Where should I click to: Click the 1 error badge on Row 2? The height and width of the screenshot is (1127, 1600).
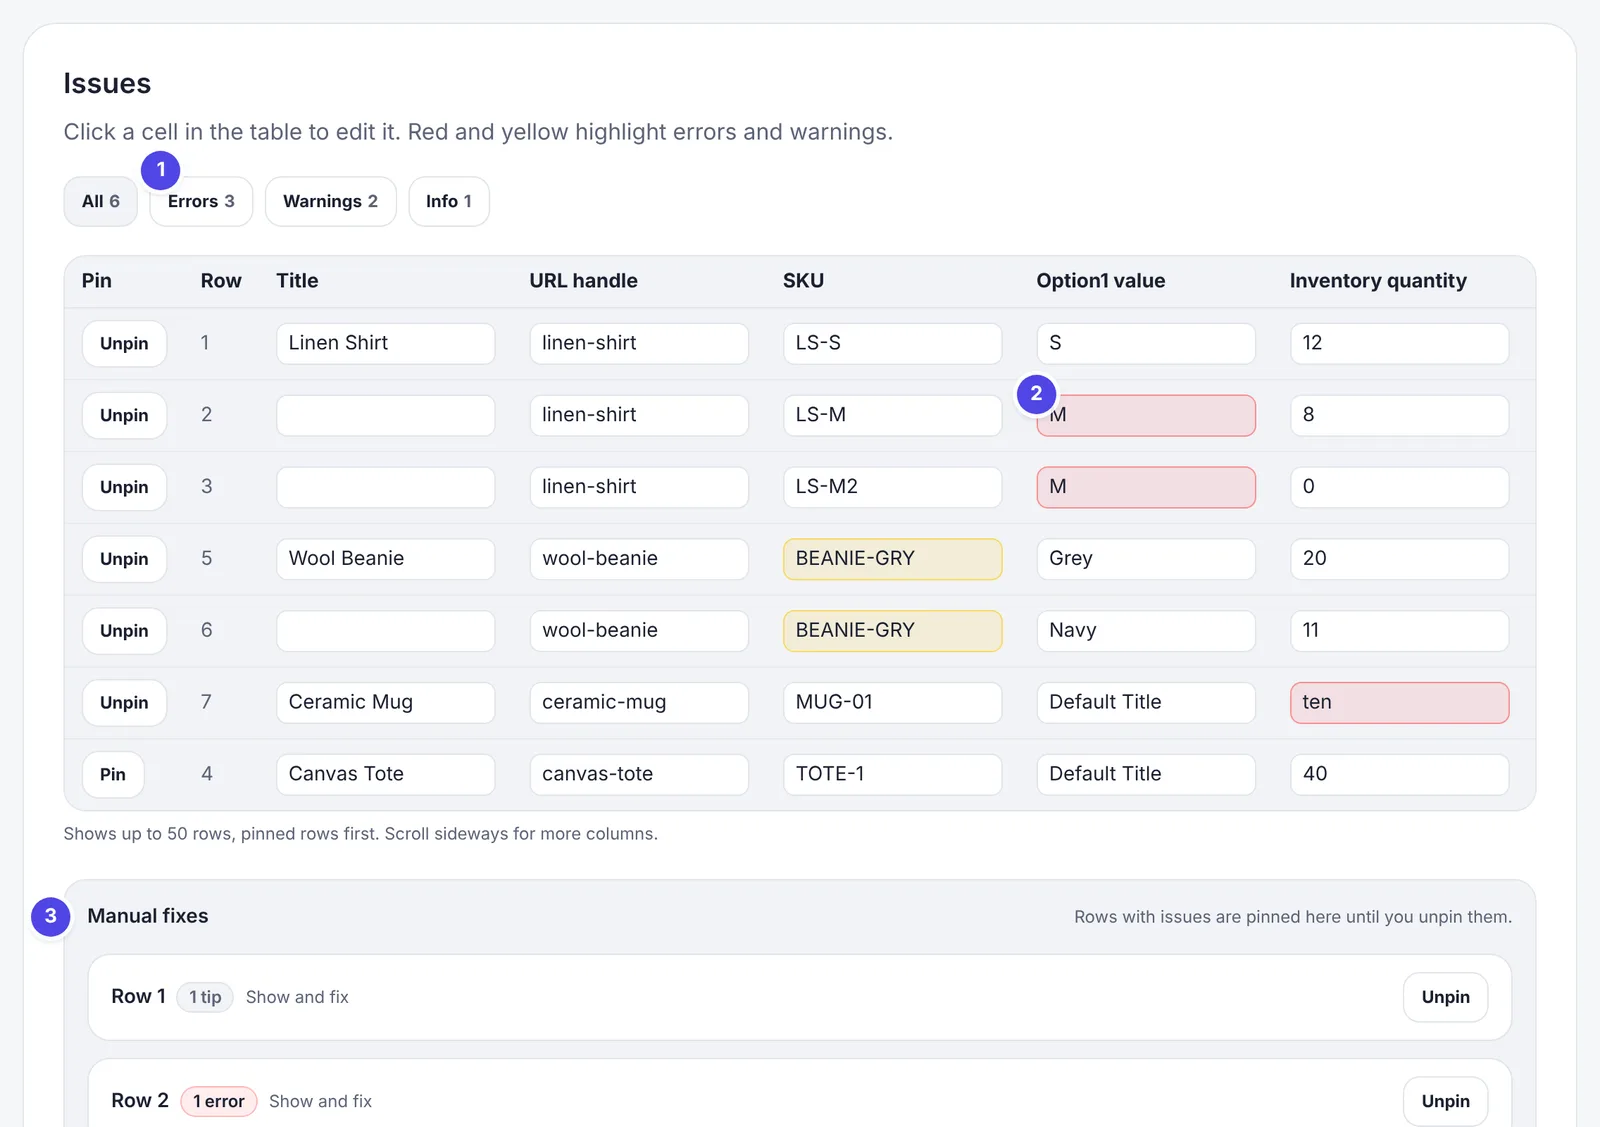(218, 1101)
